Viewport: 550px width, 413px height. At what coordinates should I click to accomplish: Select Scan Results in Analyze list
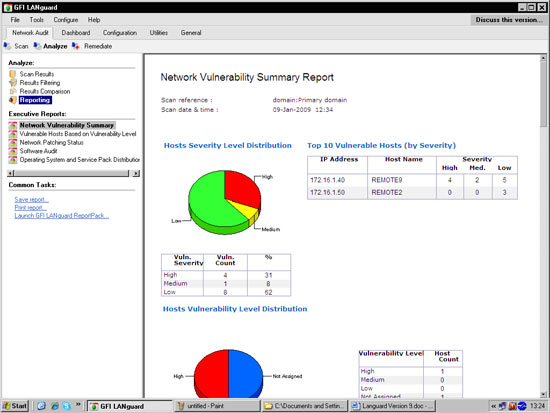click(36, 74)
